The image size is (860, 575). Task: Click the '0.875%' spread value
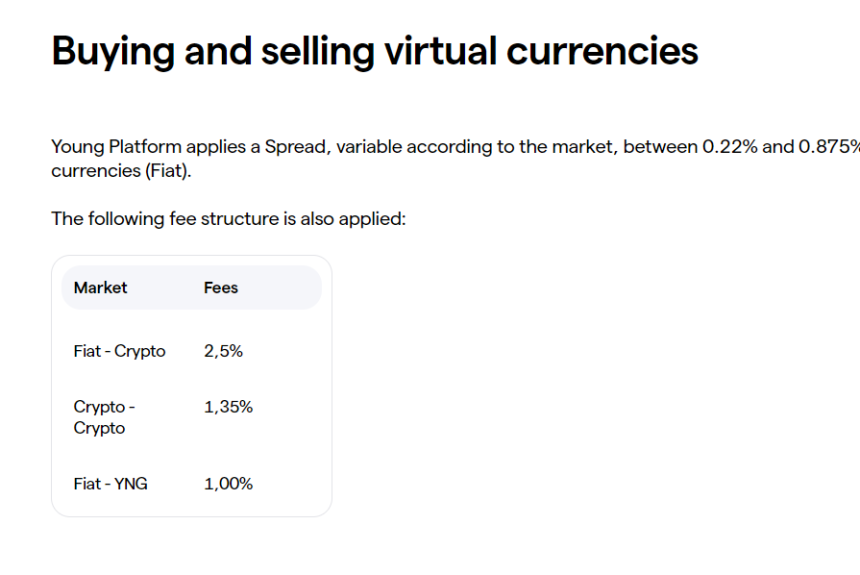[828, 147]
